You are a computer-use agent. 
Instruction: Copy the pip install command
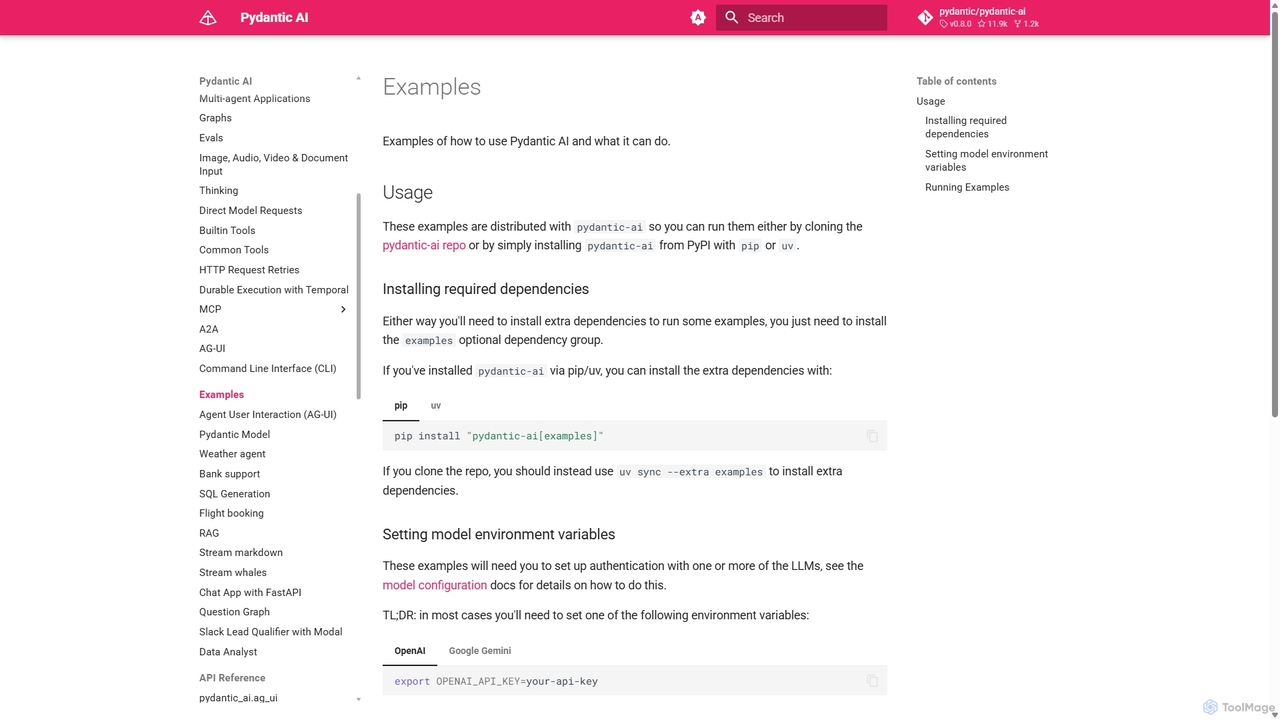click(x=872, y=436)
